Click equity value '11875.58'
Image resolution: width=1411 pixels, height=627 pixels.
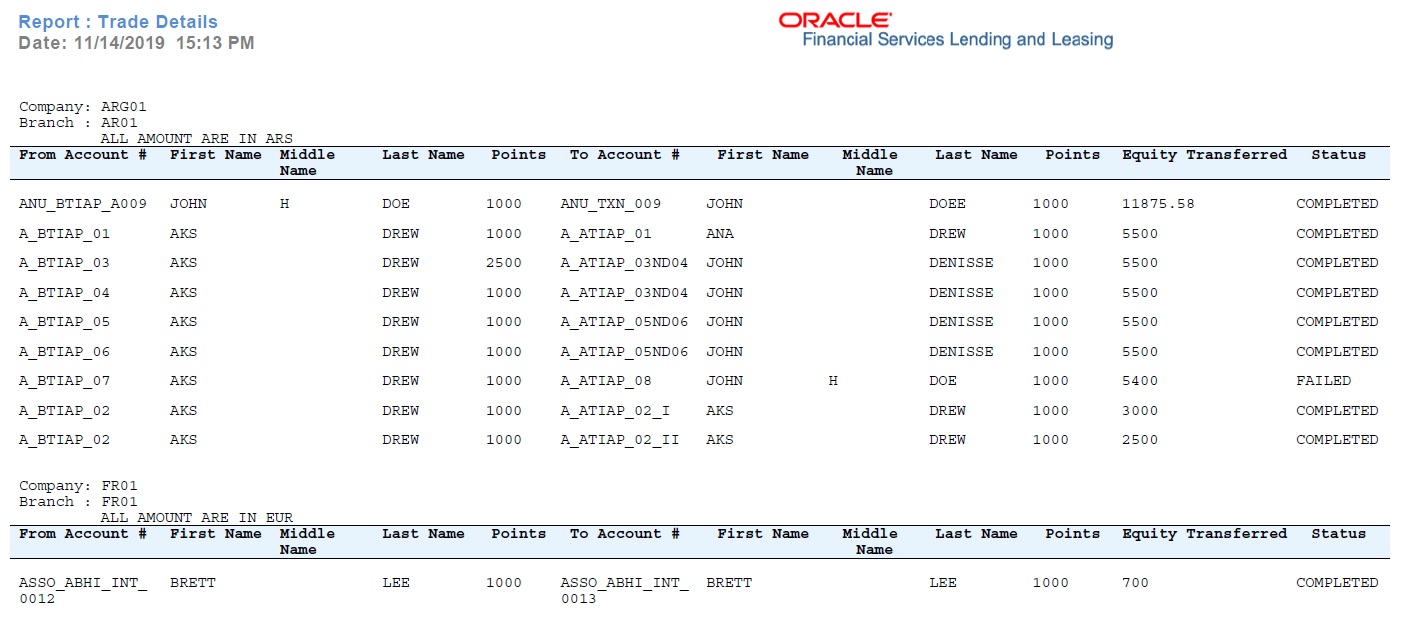pyautogui.click(x=1158, y=204)
